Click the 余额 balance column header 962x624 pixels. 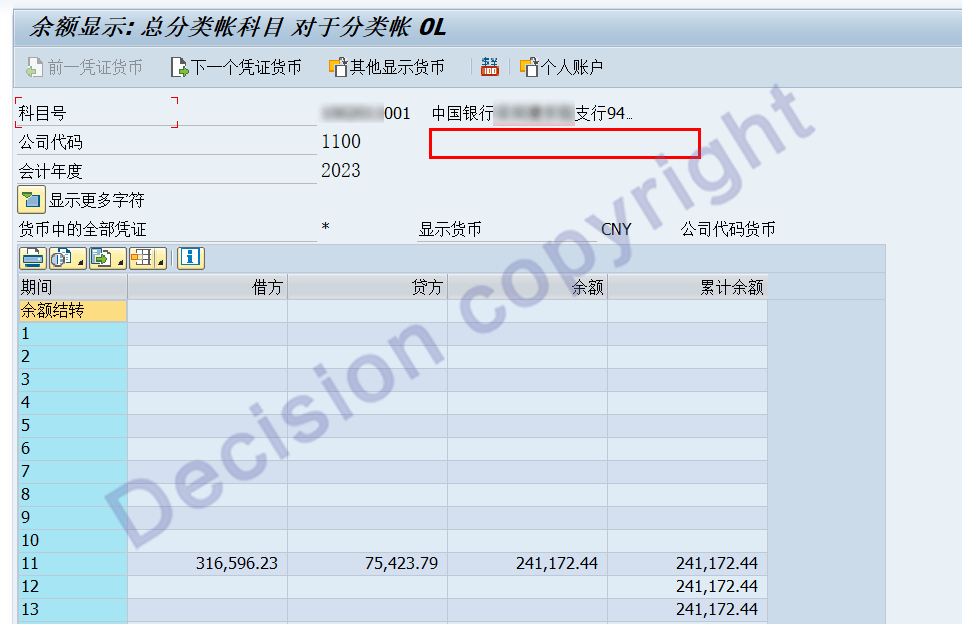pyautogui.click(x=528, y=287)
